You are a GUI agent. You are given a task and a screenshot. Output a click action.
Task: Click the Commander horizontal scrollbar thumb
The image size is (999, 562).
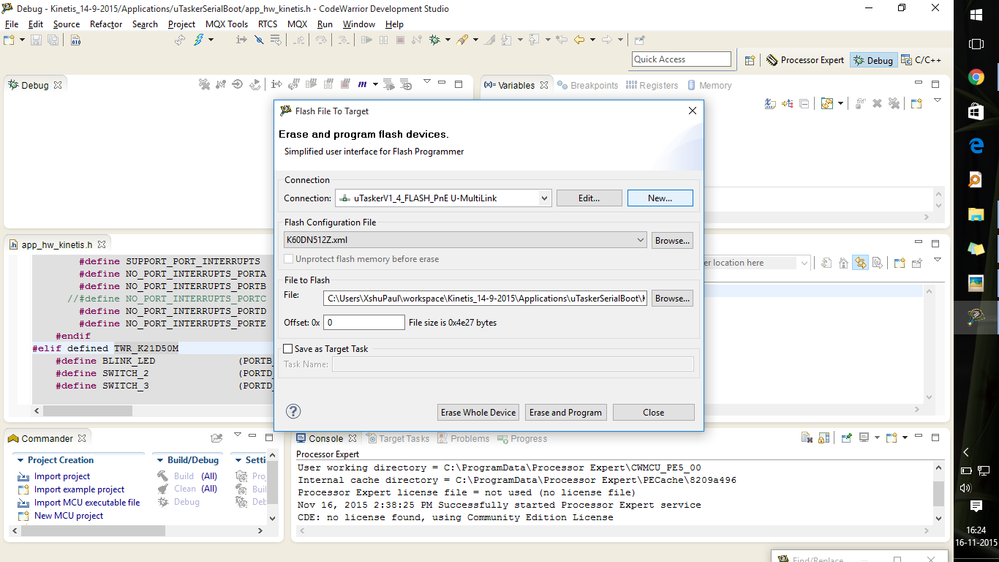[x=93, y=530]
